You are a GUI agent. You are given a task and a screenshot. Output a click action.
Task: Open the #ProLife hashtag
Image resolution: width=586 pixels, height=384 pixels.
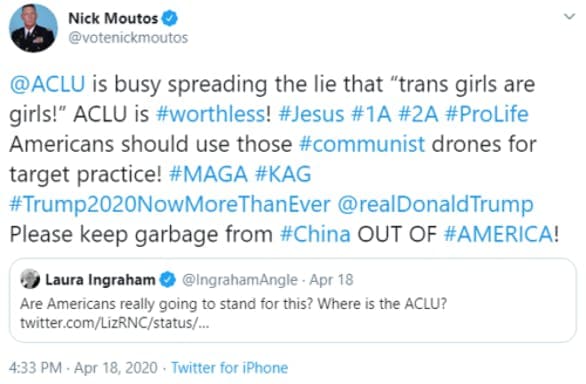coord(487,114)
